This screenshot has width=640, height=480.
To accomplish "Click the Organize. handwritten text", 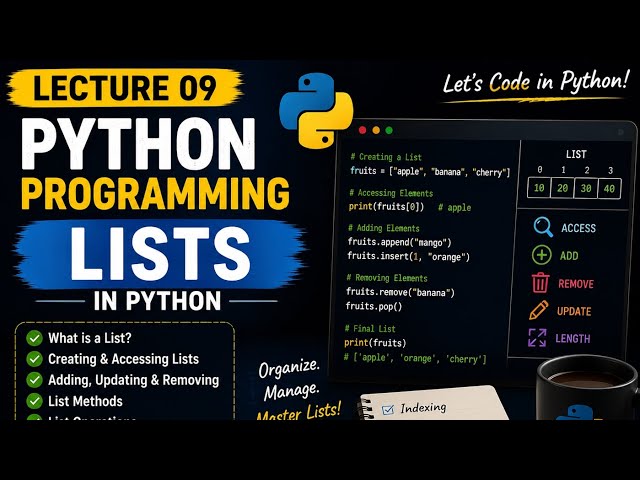I will click(x=289, y=367).
